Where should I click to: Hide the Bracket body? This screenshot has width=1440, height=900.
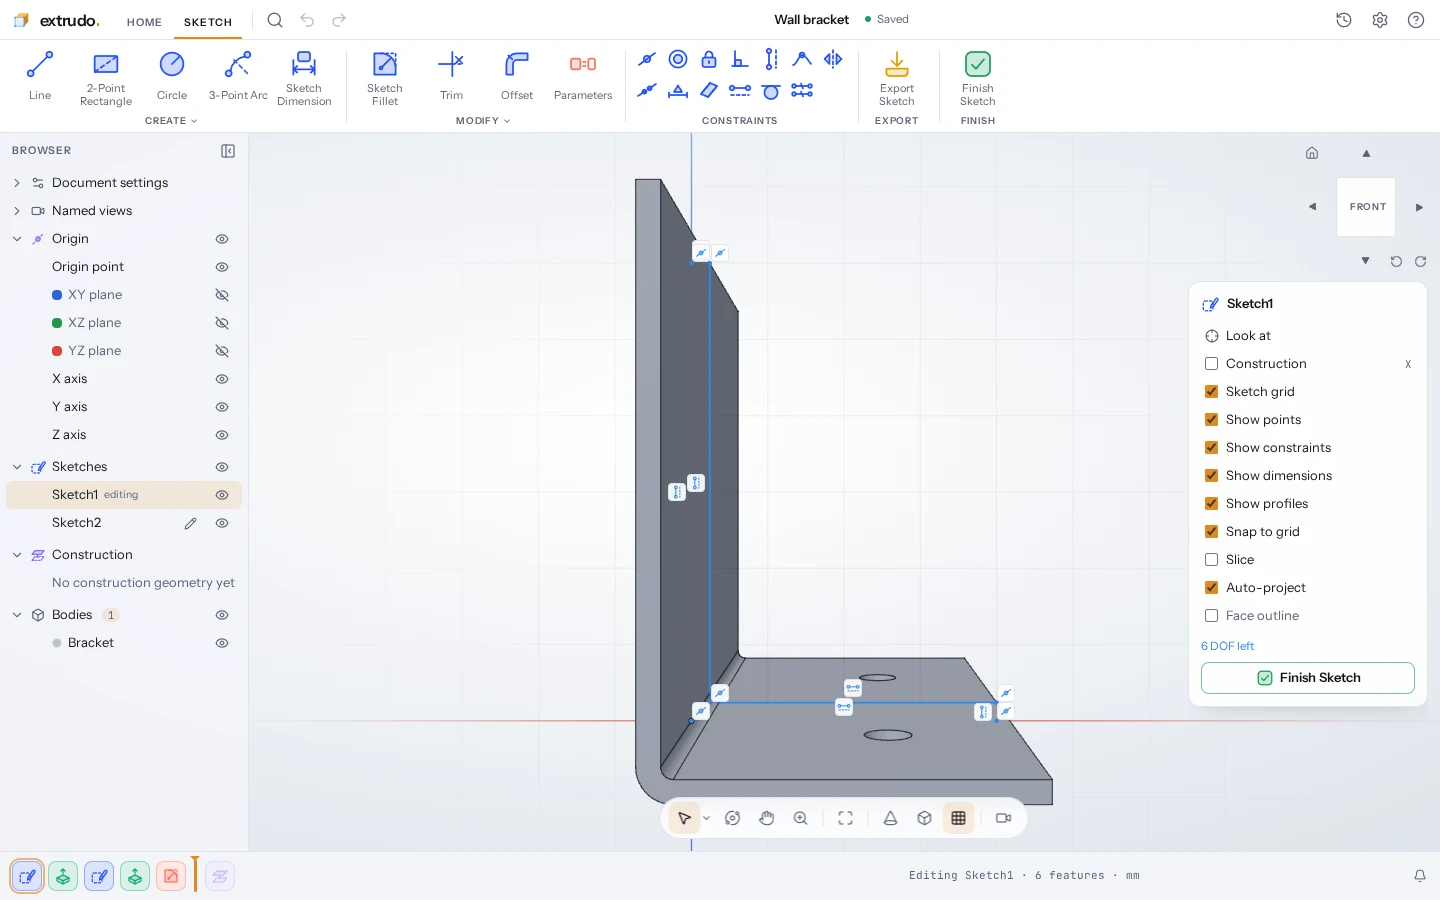[x=222, y=643]
